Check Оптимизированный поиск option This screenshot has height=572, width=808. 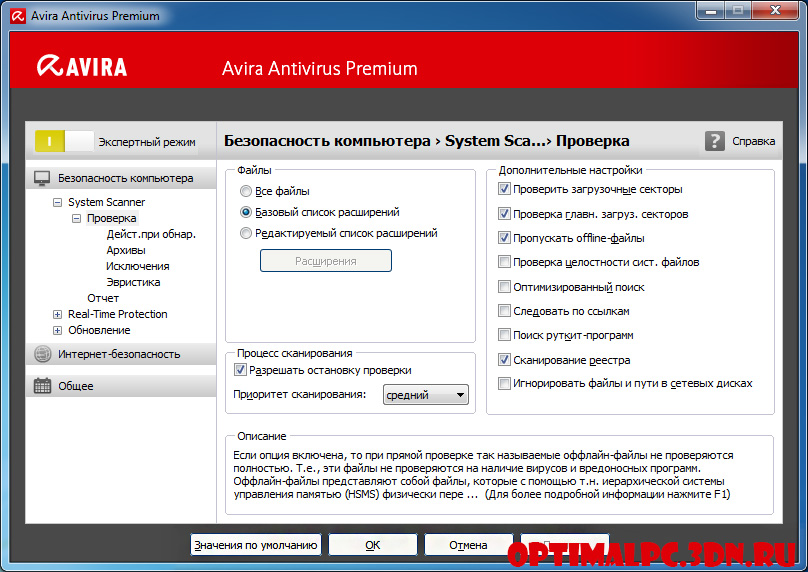pyautogui.click(x=504, y=287)
